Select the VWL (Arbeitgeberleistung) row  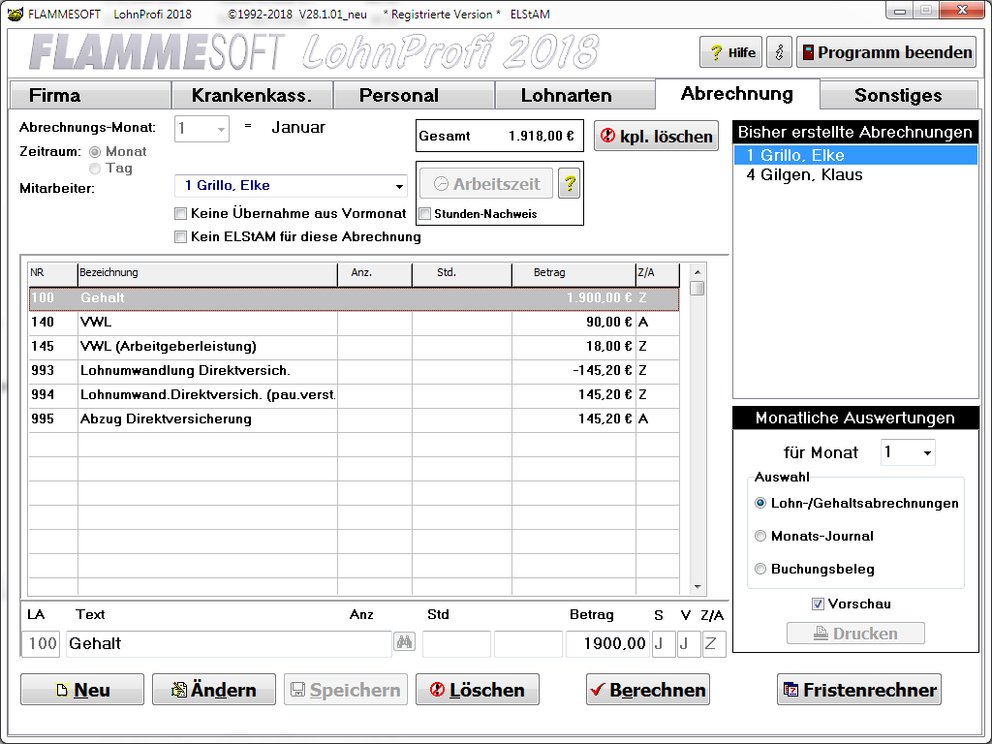click(x=354, y=347)
